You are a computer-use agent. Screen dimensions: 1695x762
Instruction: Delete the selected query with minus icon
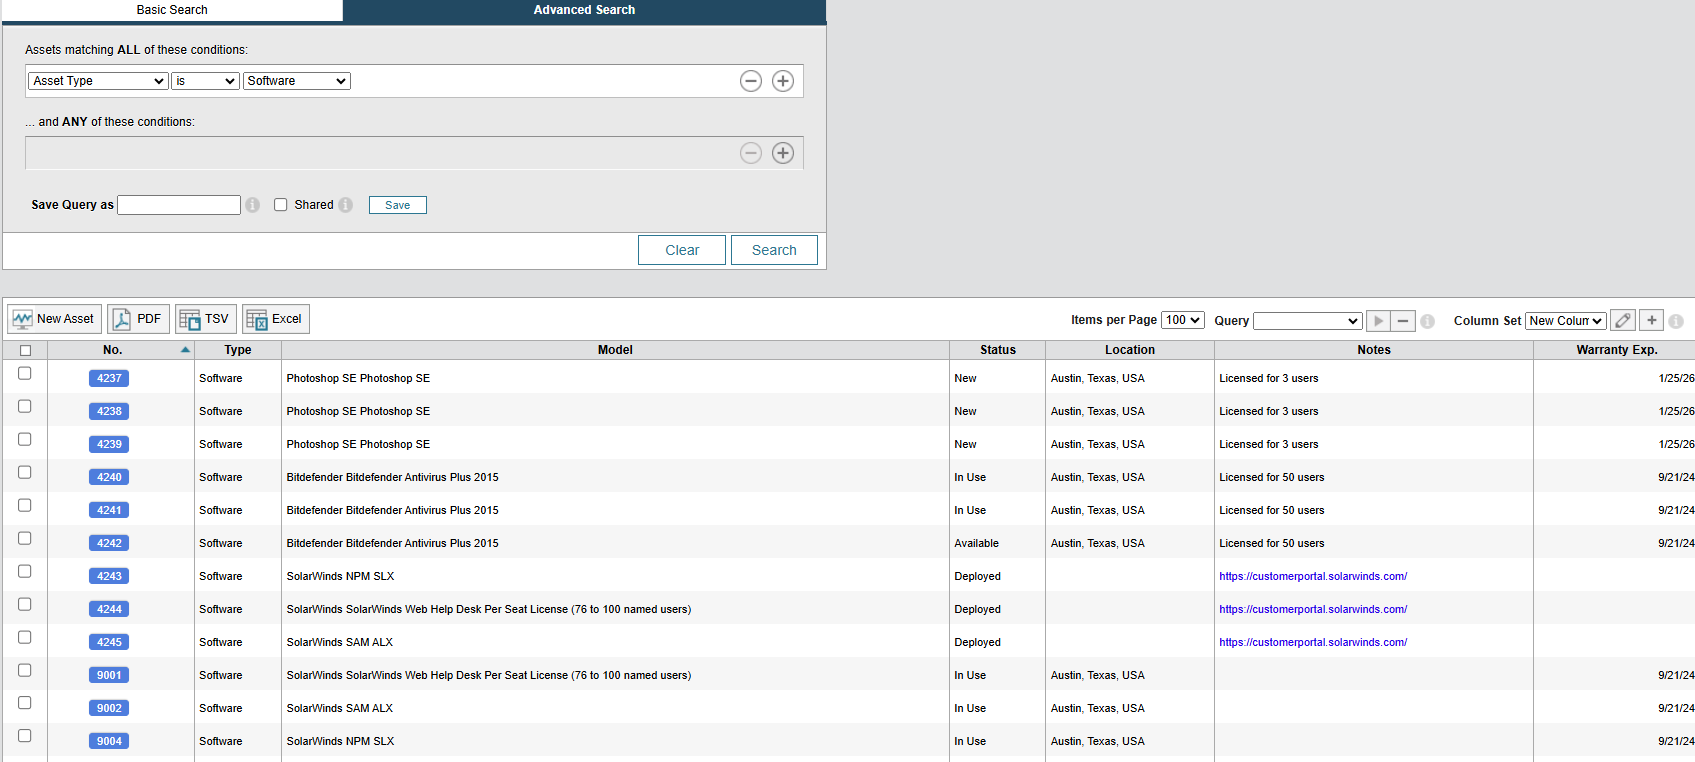[1403, 321]
